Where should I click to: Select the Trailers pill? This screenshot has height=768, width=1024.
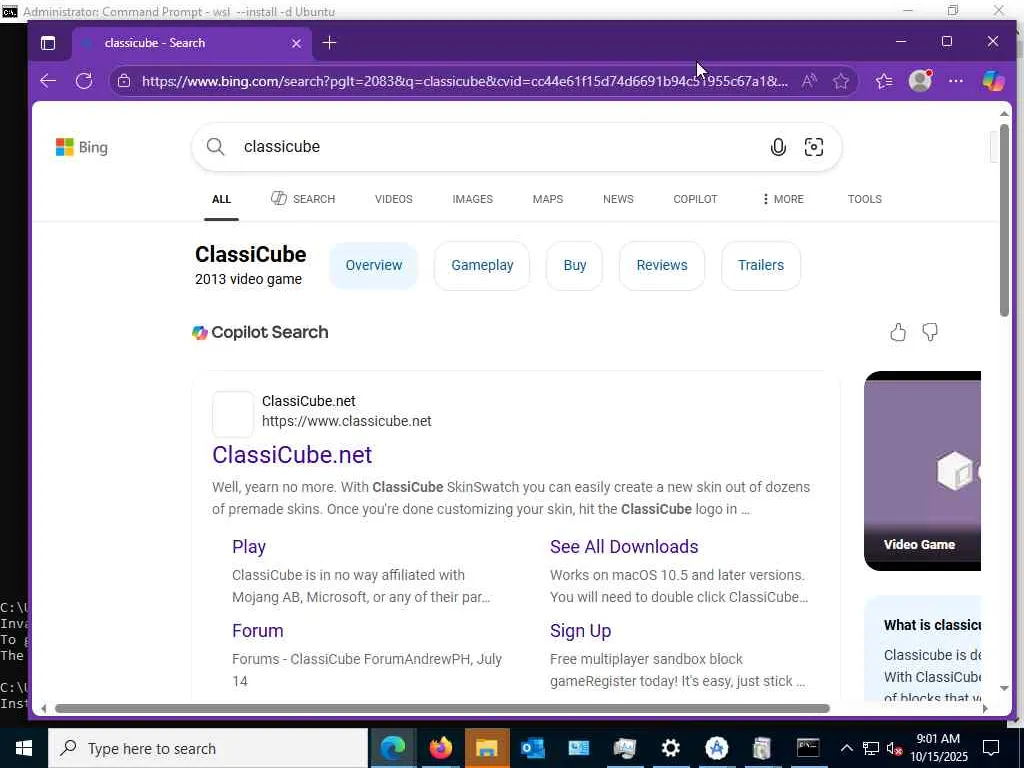[x=761, y=265]
